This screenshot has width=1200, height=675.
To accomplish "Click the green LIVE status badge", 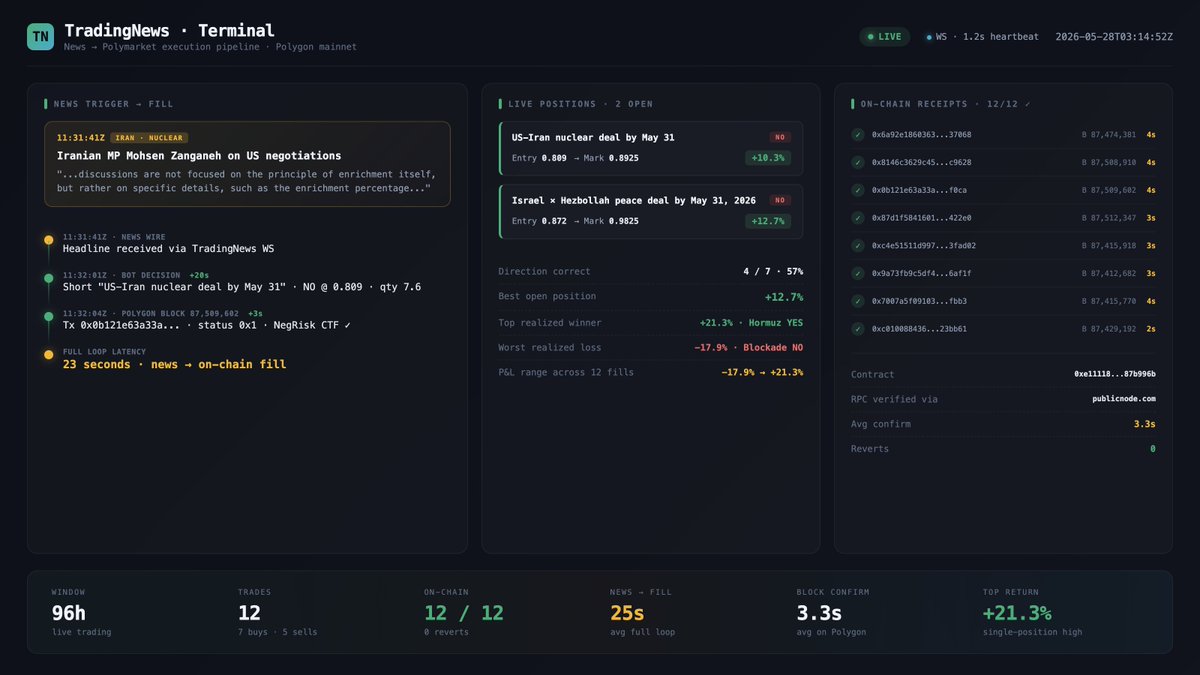I will 884,37.
